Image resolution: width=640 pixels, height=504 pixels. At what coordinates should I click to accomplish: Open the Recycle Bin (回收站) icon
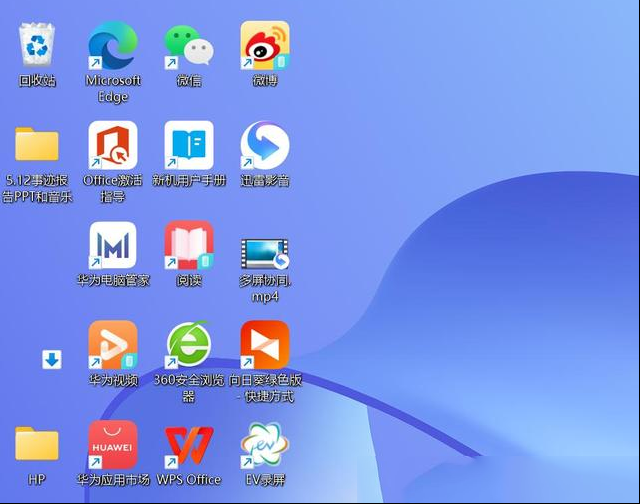pos(37,44)
